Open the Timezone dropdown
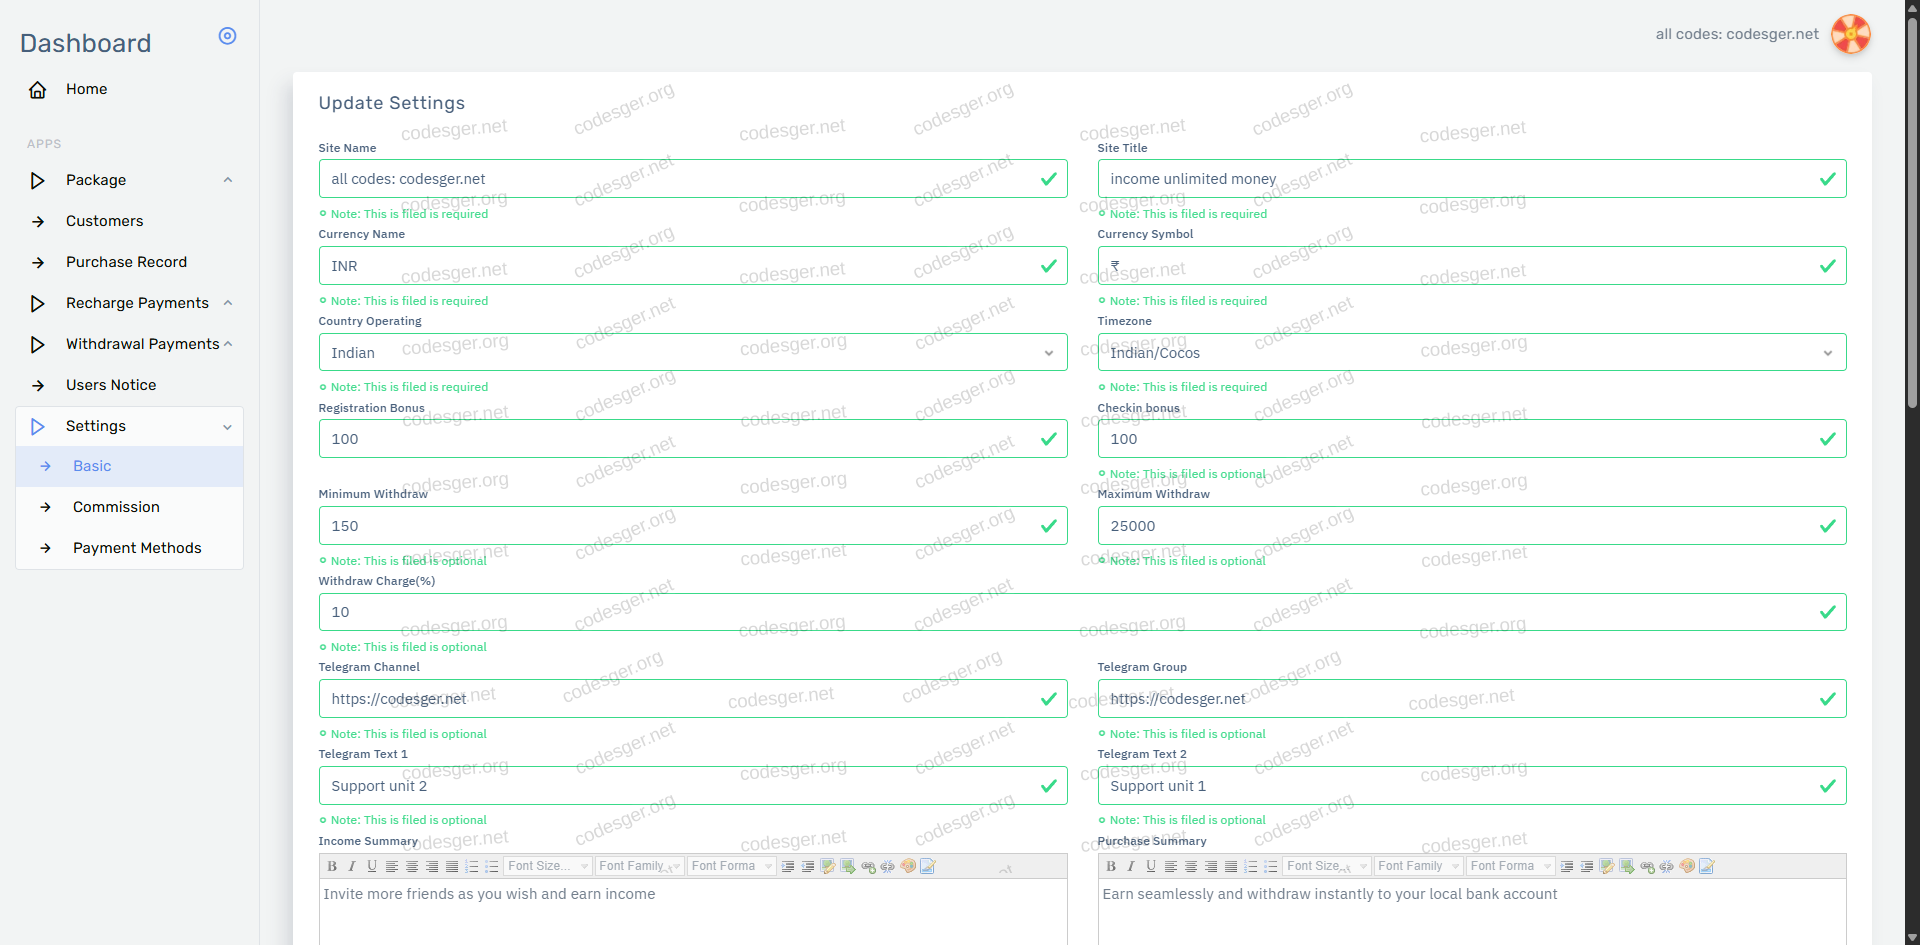This screenshot has height=945, width=1920. 1471,353
